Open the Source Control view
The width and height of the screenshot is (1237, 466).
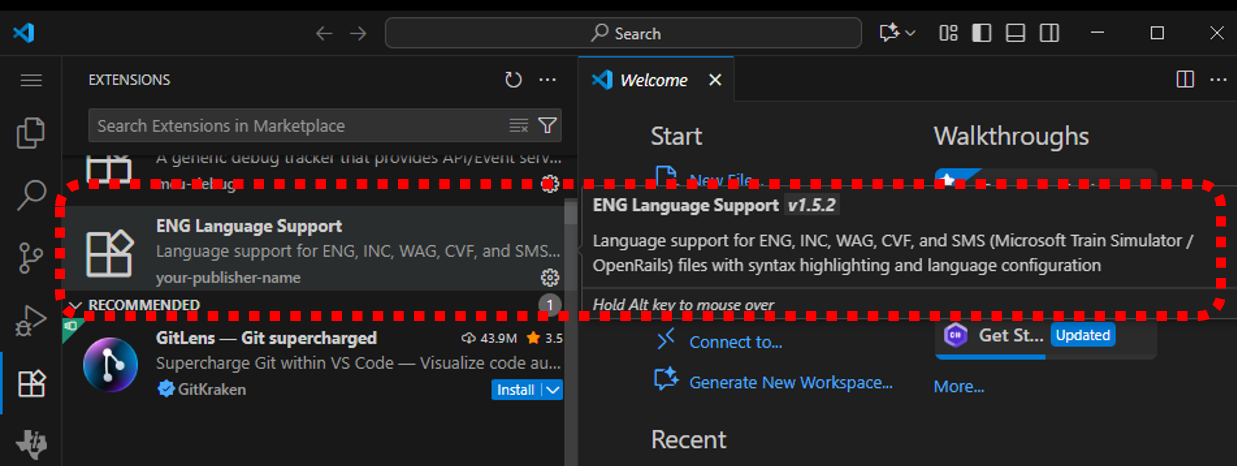(31, 258)
